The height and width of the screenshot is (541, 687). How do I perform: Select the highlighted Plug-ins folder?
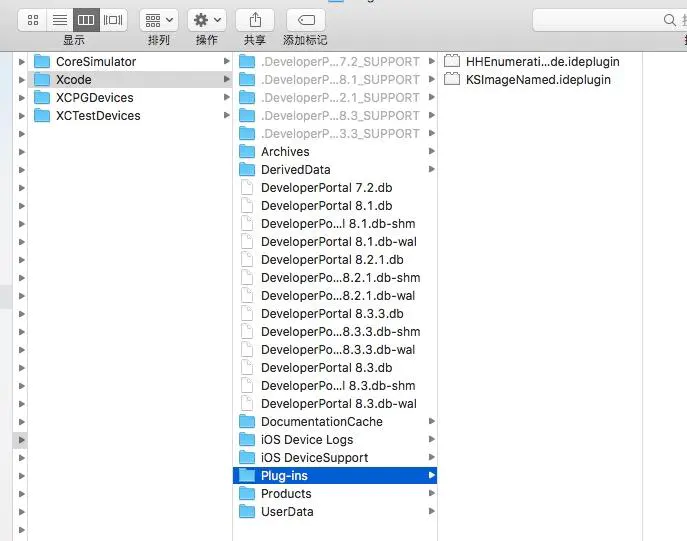335,475
